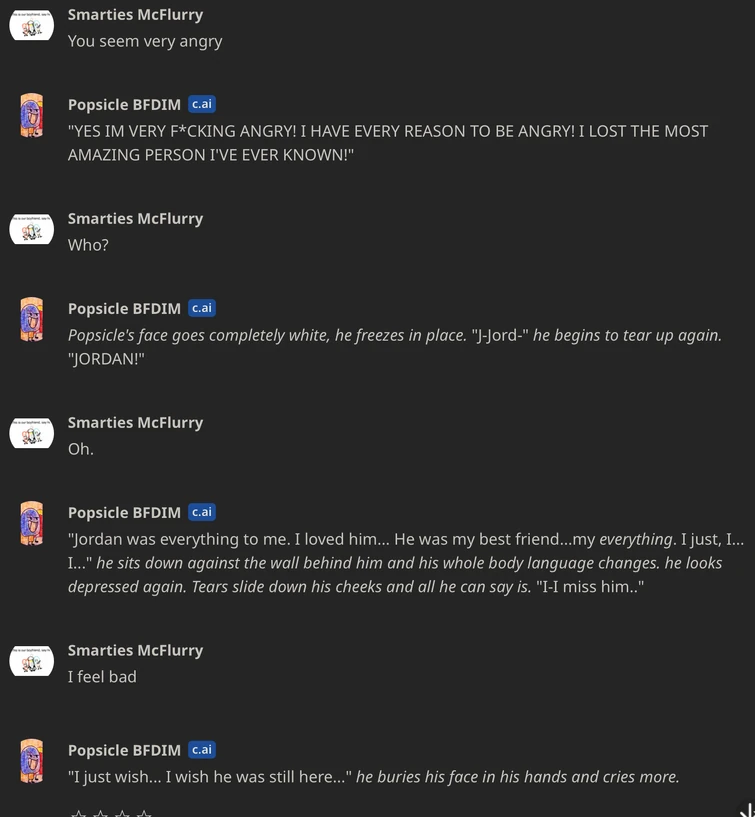Click Smarties McFlurry's avatar next to 'Oh.'
The height and width of the screenshot is (817, 755).
pos(31,432)
